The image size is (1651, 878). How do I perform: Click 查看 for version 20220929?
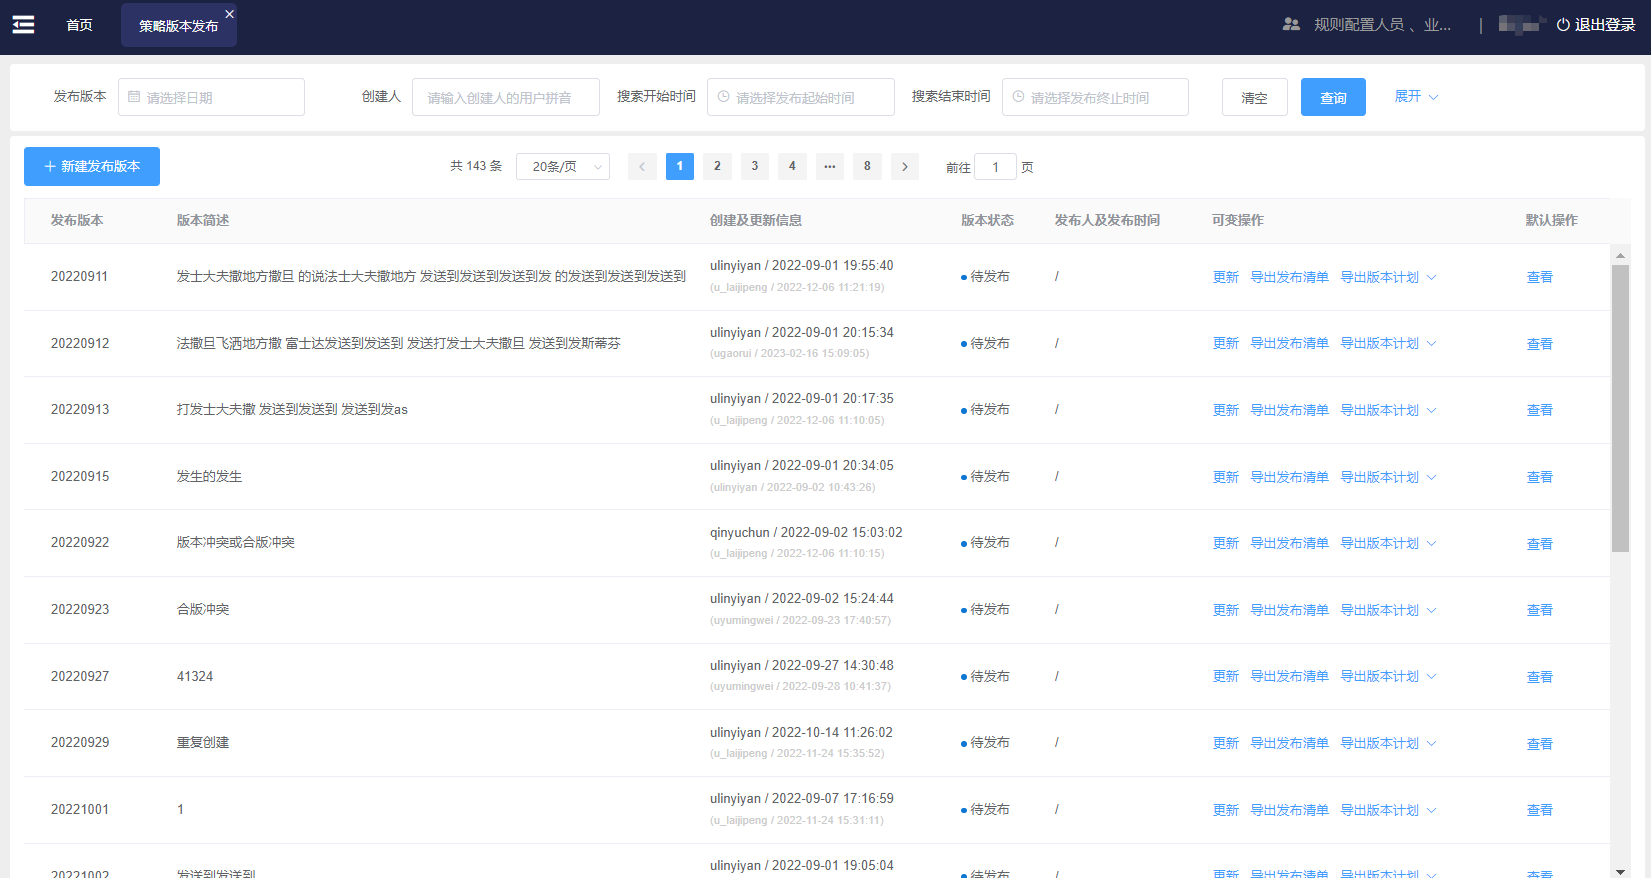coord(1540,744)
